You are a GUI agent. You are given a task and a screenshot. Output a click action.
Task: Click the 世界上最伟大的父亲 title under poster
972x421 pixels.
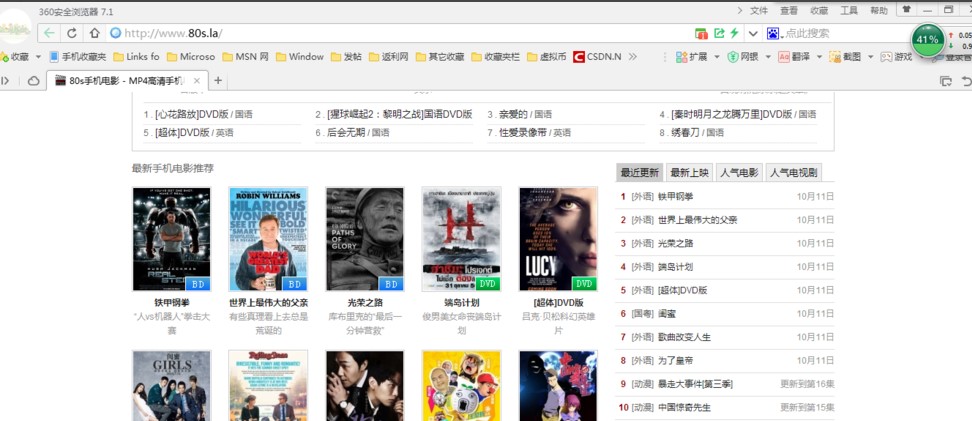(x=268, y=303)
